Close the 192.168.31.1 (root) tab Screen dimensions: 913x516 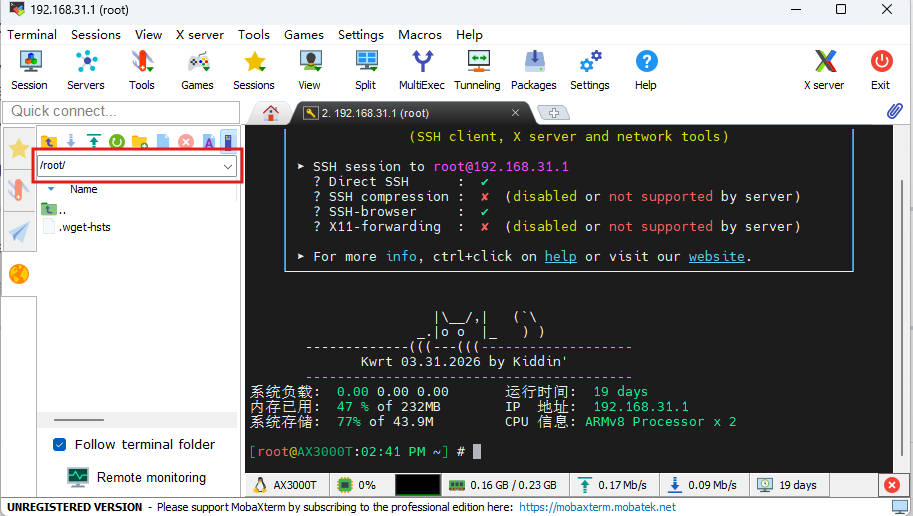click(x=515, y=112)
